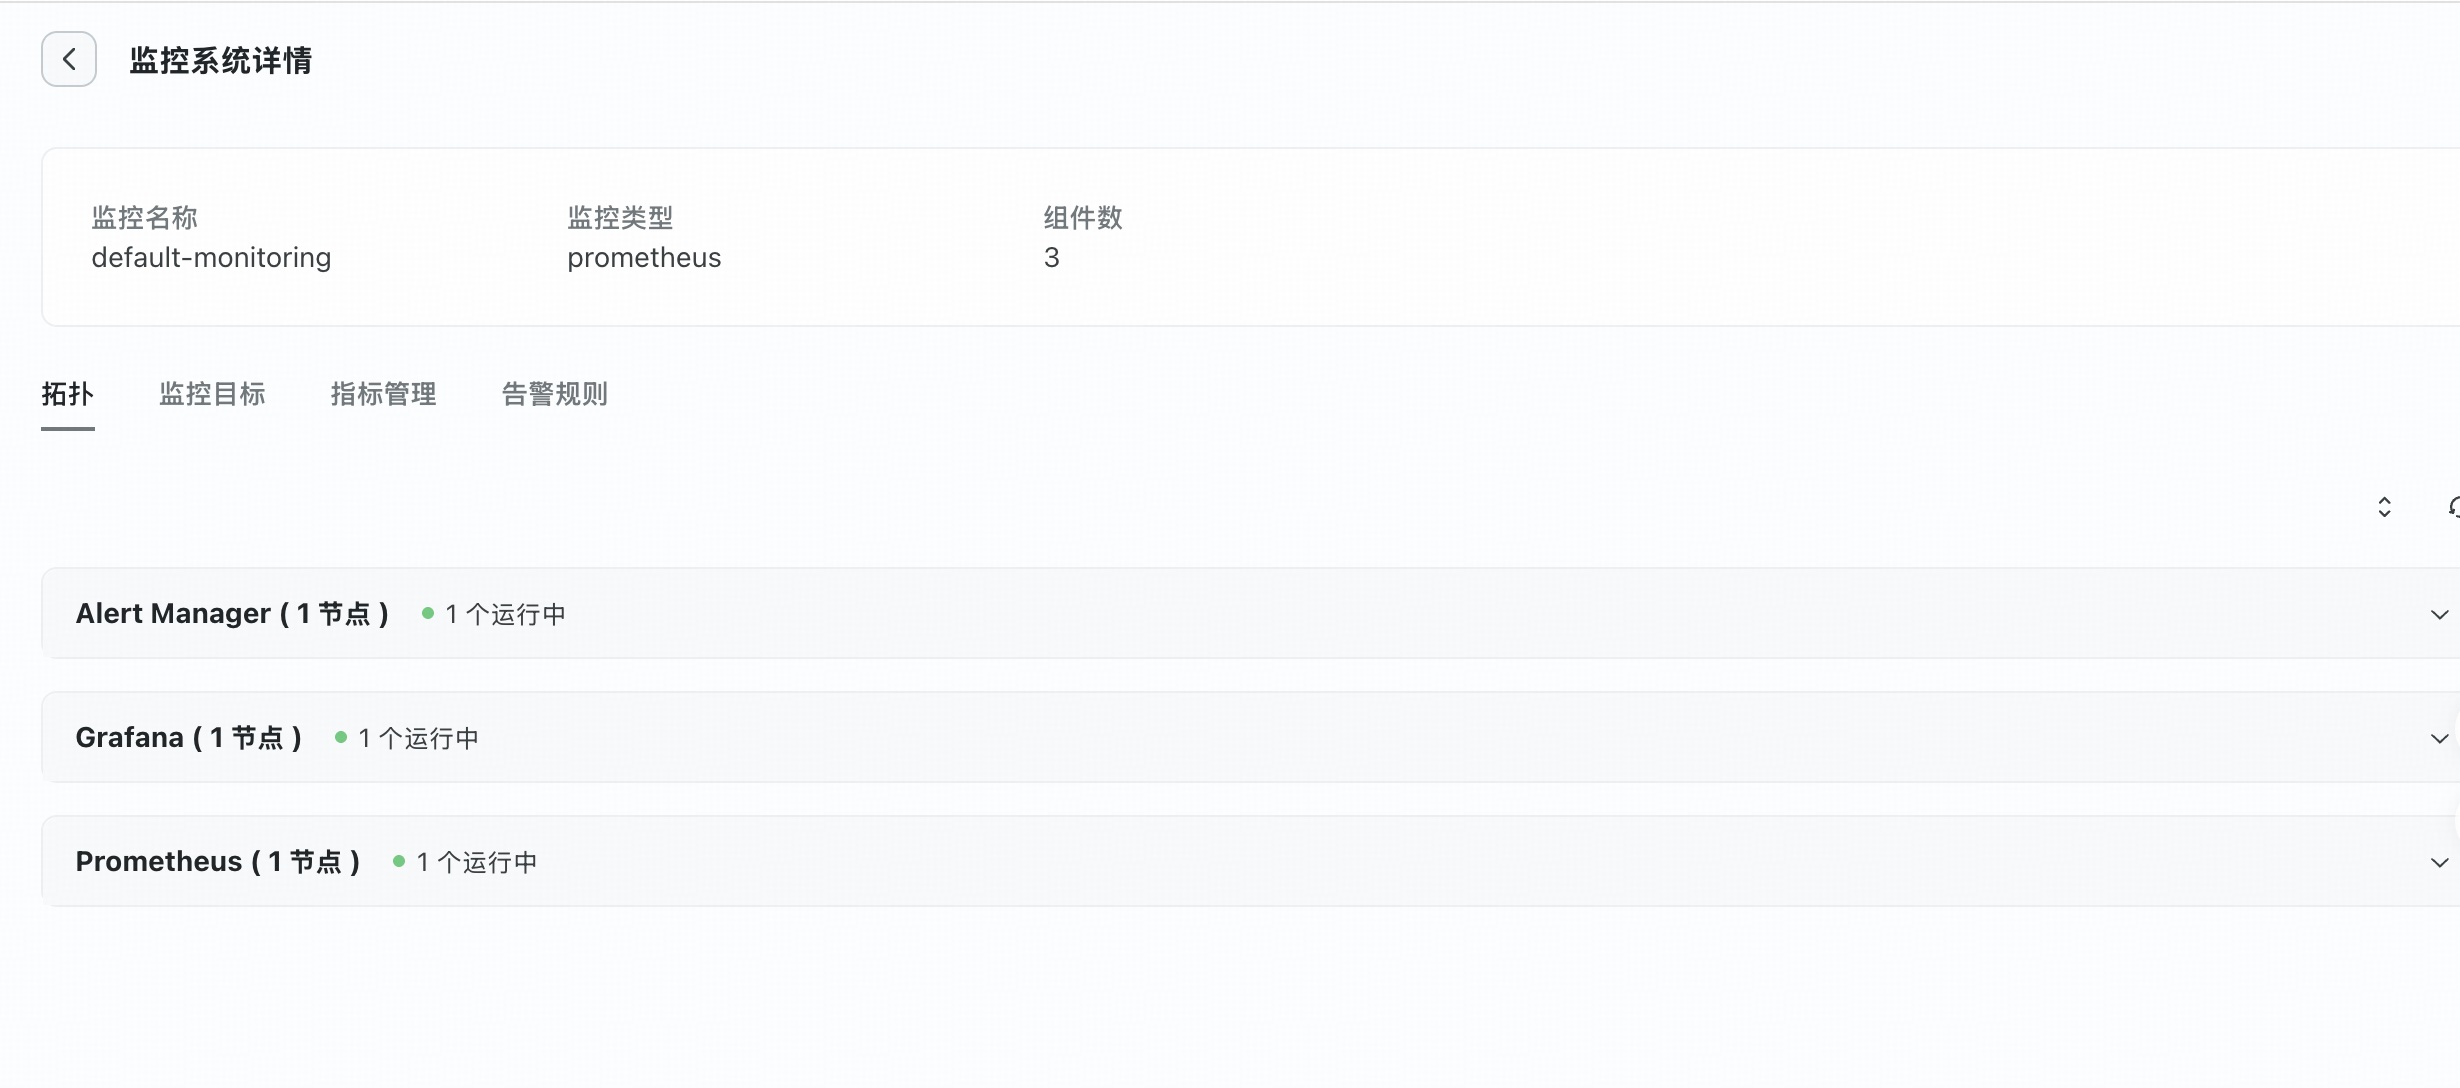This screenshot has width=2460, height=1088.
Task: Click the default-monitoring name value
Action: (211, 258)
